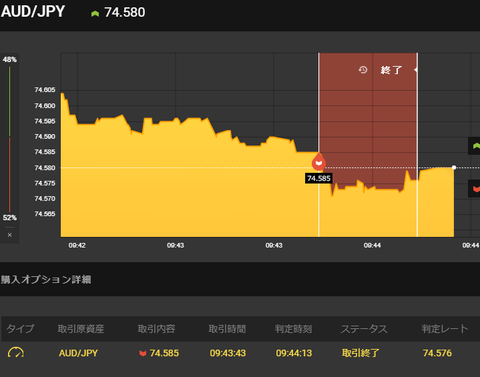The image size is (480, 377).
Task: Click the 48% sentiment label
Action: 10,60
